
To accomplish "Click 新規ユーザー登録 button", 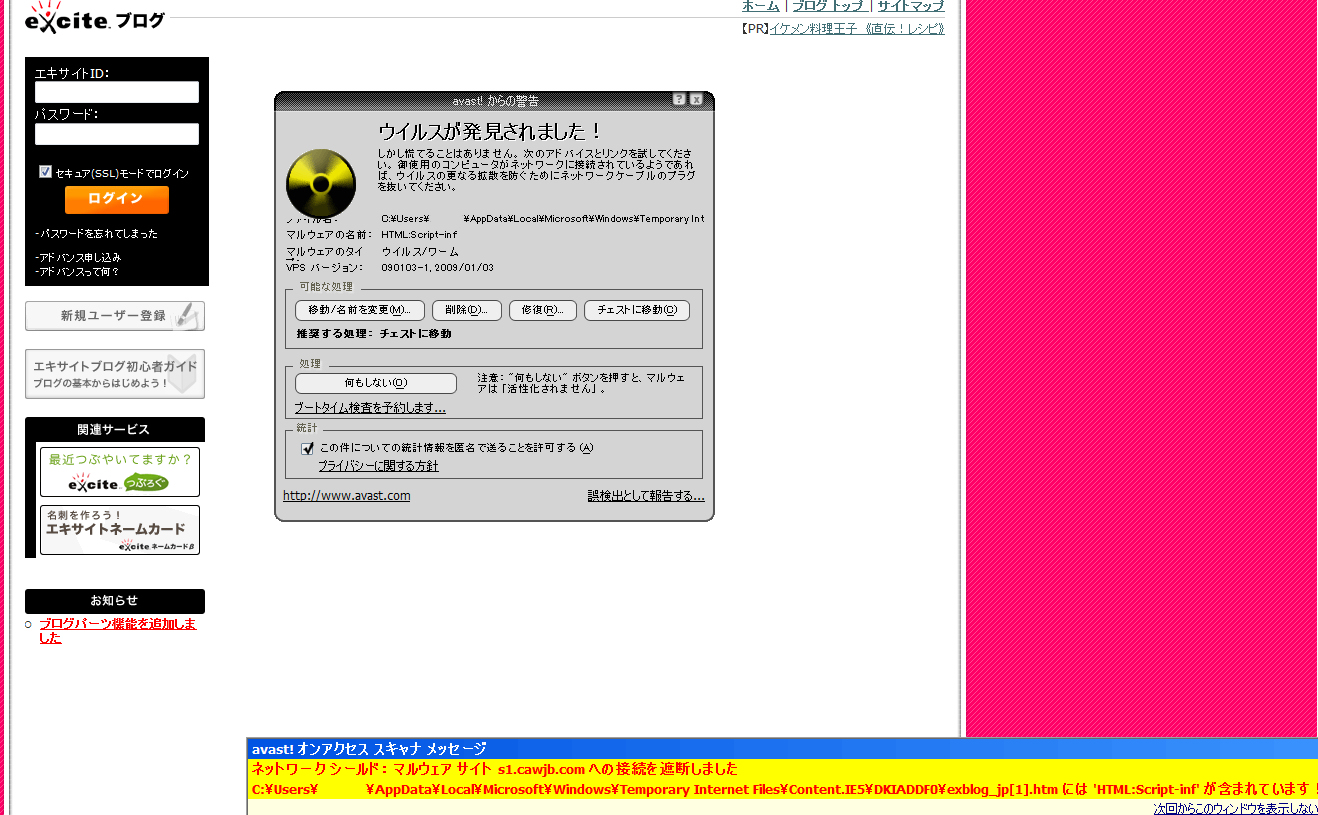I will [x=115, y=316].
